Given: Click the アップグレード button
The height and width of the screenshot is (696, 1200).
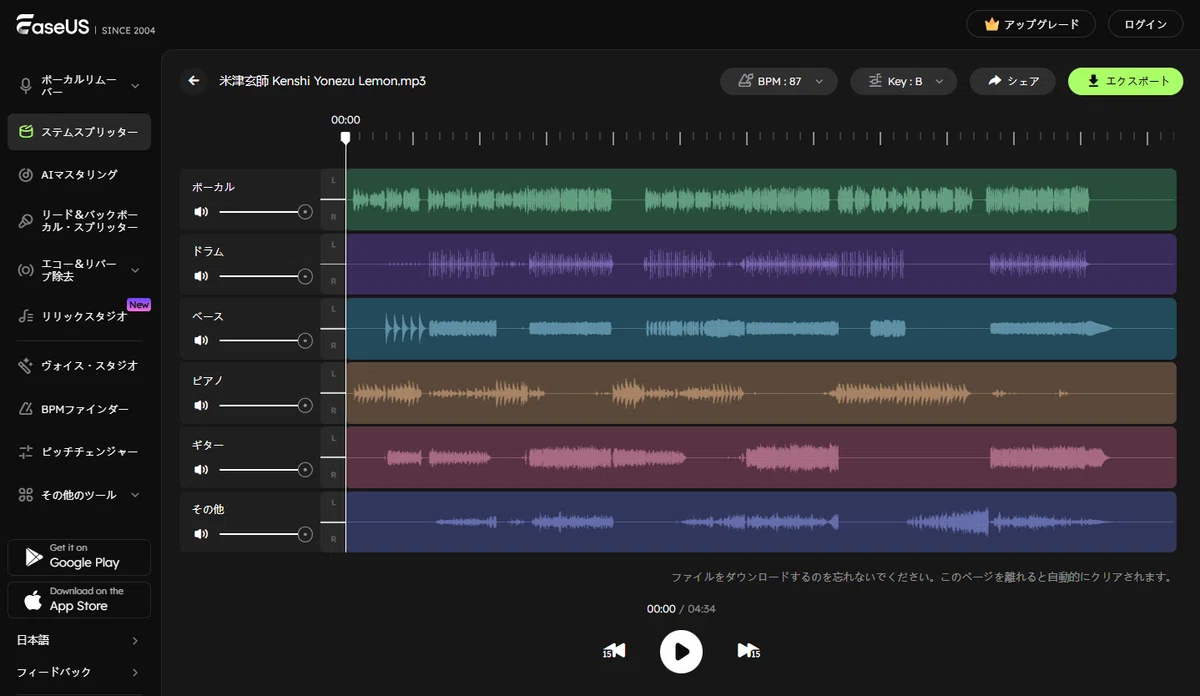Looking at the screenshot, I should coord(1030,24).
